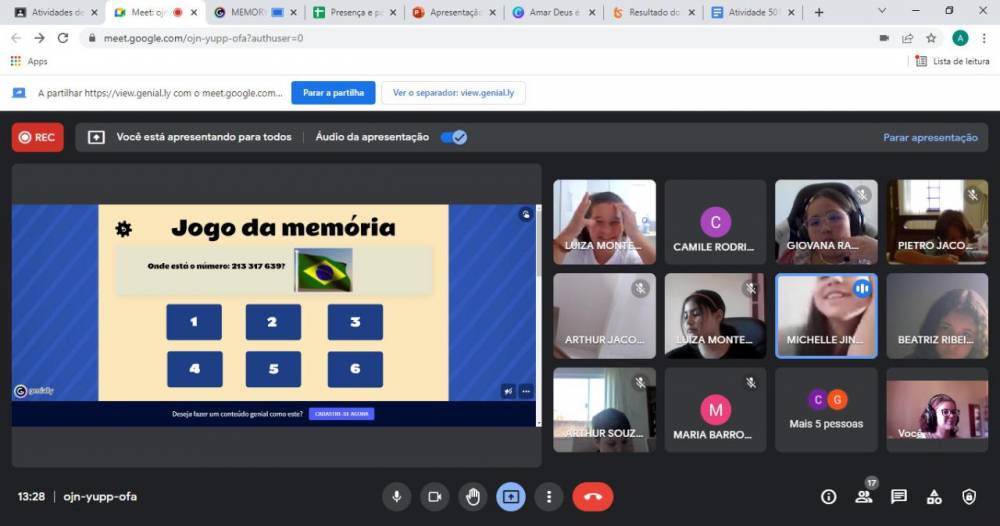Toggle the Genially sound mute icon
This screenshot has height=526, width=1000.
tap(508, 391)
